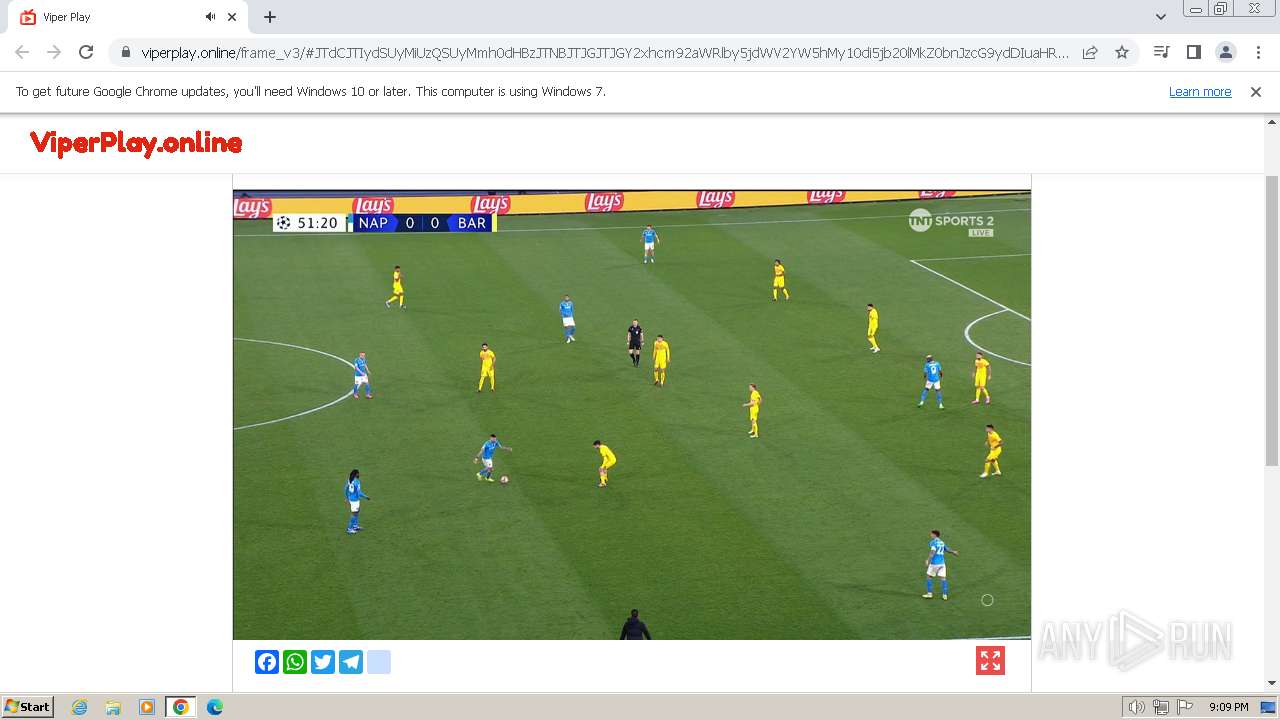Image resolution: width=1280 pixels, height=720 pixels.
Task: Open Windows Media Player from taskbar
Action: (x=147, y=707)
